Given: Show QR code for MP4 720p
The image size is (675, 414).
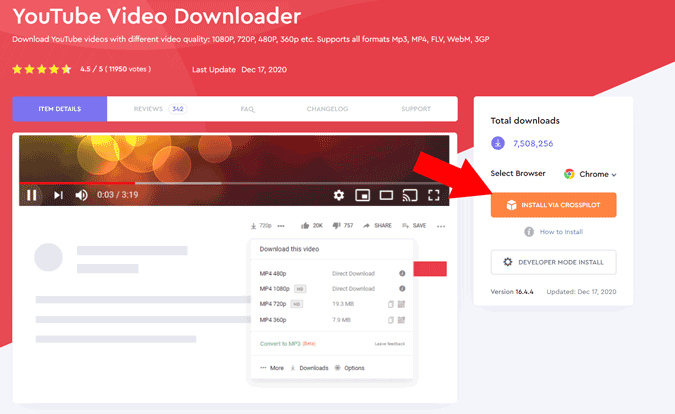Looking at the screenshot, I should [x=401, y=304].
